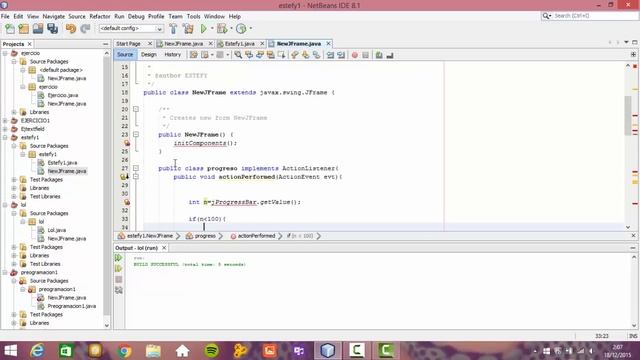The image size is (640, 360).
Task: Click the Projects panel vertical scrollbar
Action: (x=107, y=189)
